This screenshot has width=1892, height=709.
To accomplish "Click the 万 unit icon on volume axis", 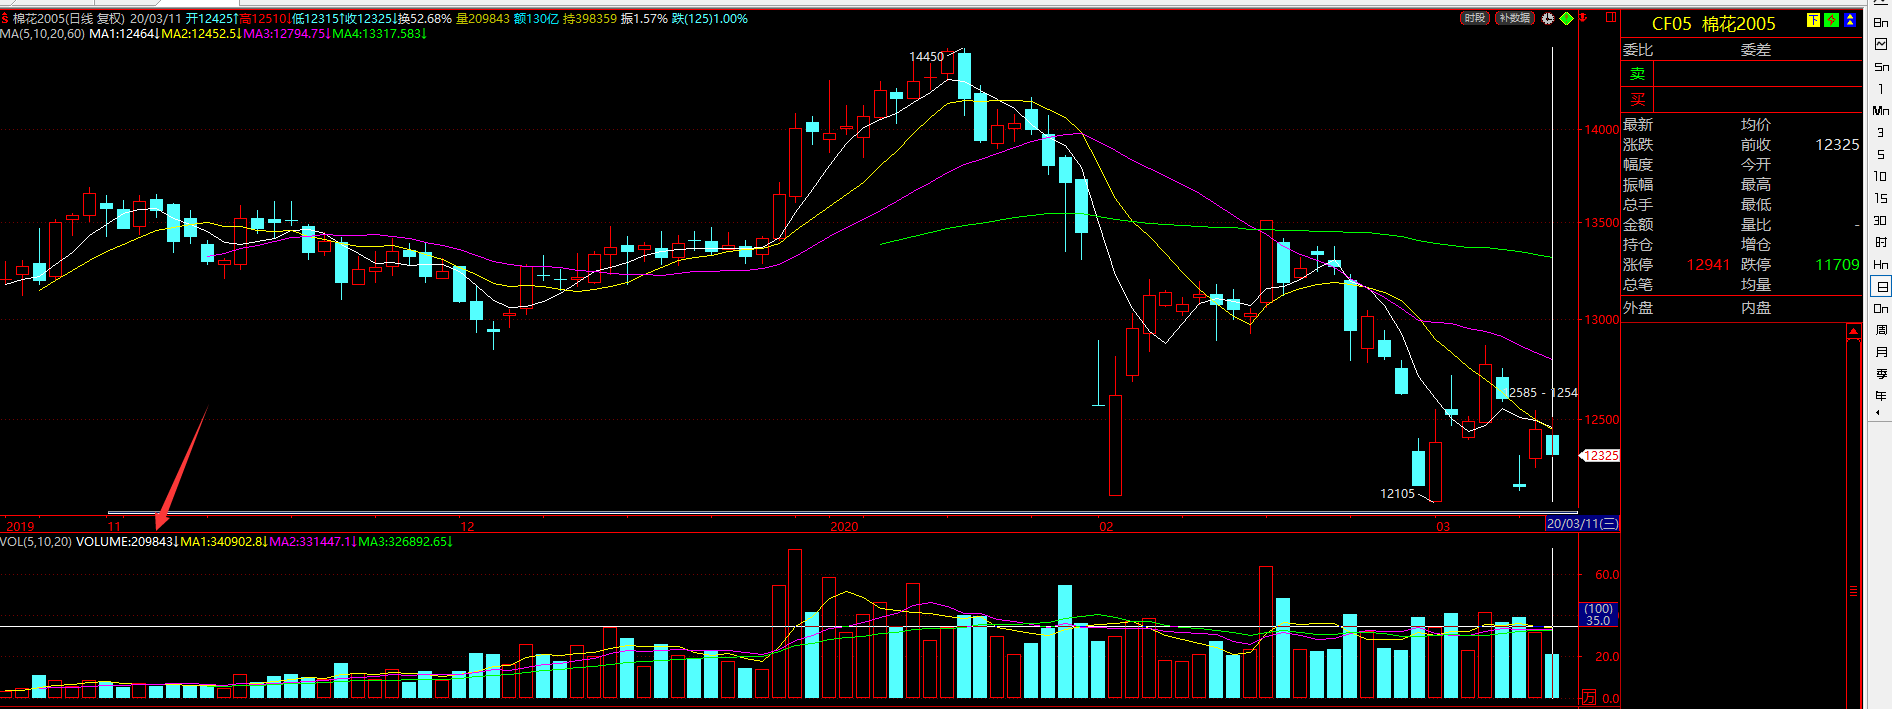I will (x=1588, y=698).
